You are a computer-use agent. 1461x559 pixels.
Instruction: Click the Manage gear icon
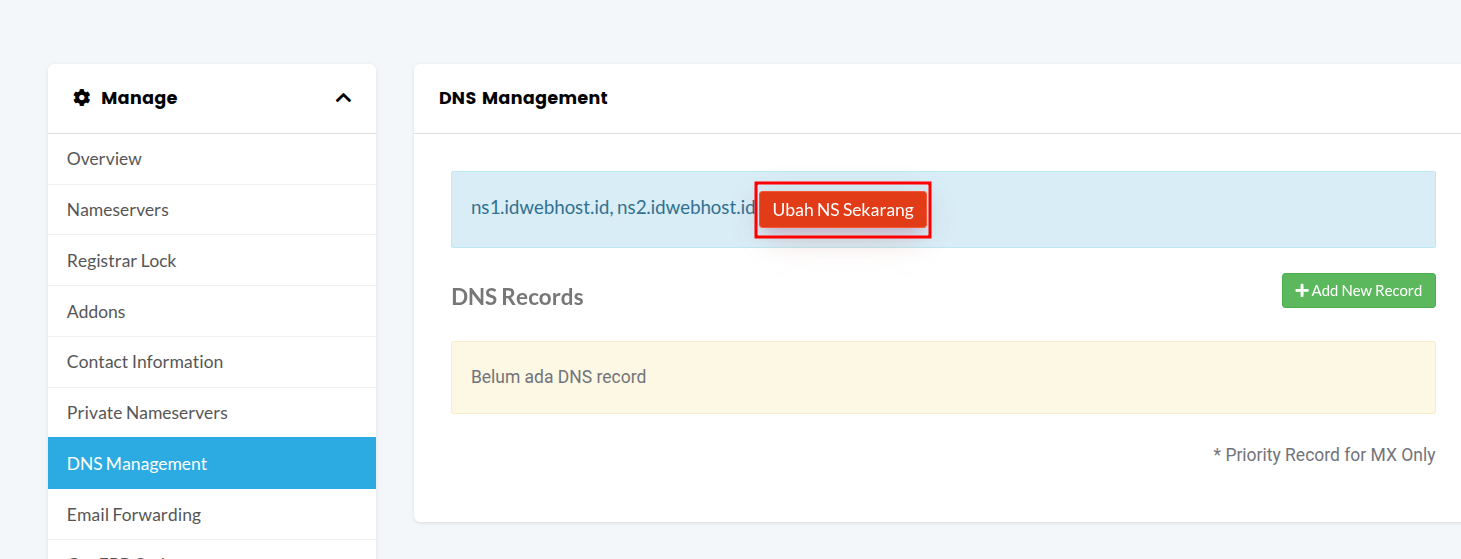tap(82, 98)
